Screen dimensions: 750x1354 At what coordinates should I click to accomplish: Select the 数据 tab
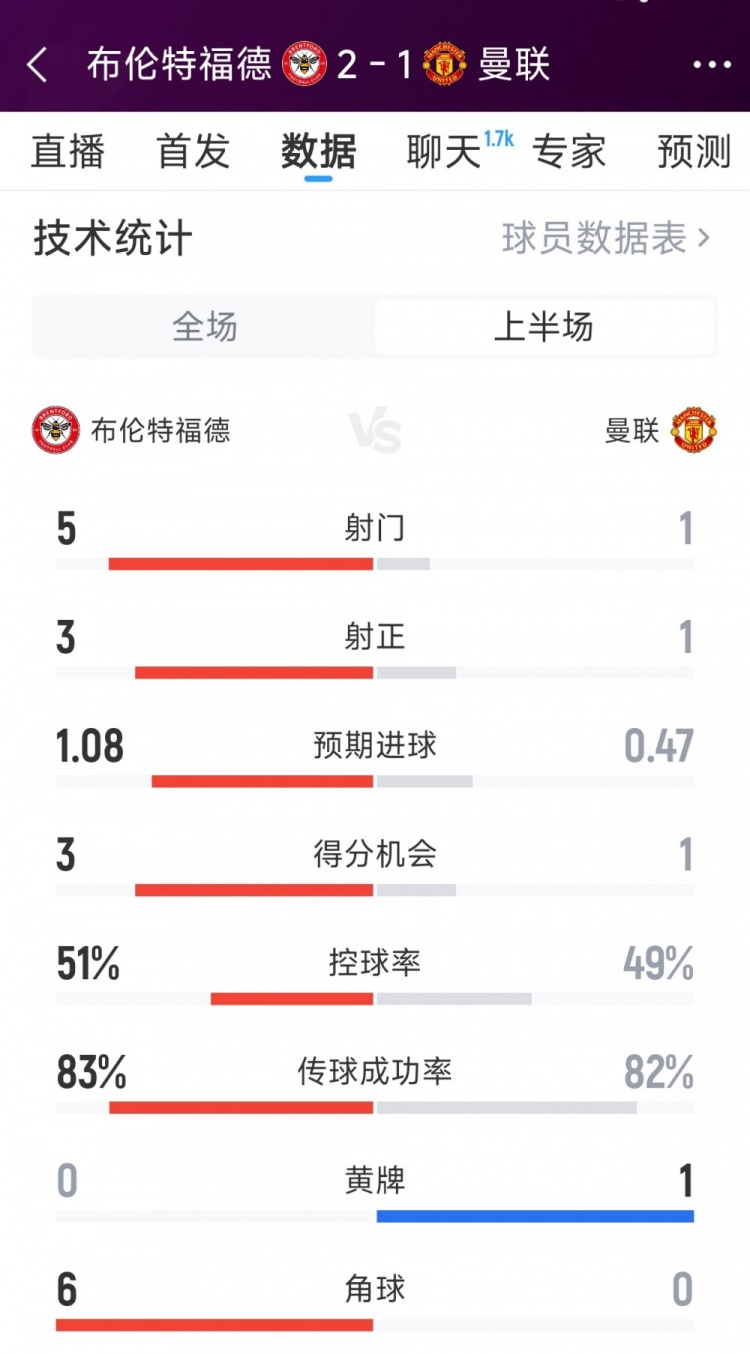(318, 152)
